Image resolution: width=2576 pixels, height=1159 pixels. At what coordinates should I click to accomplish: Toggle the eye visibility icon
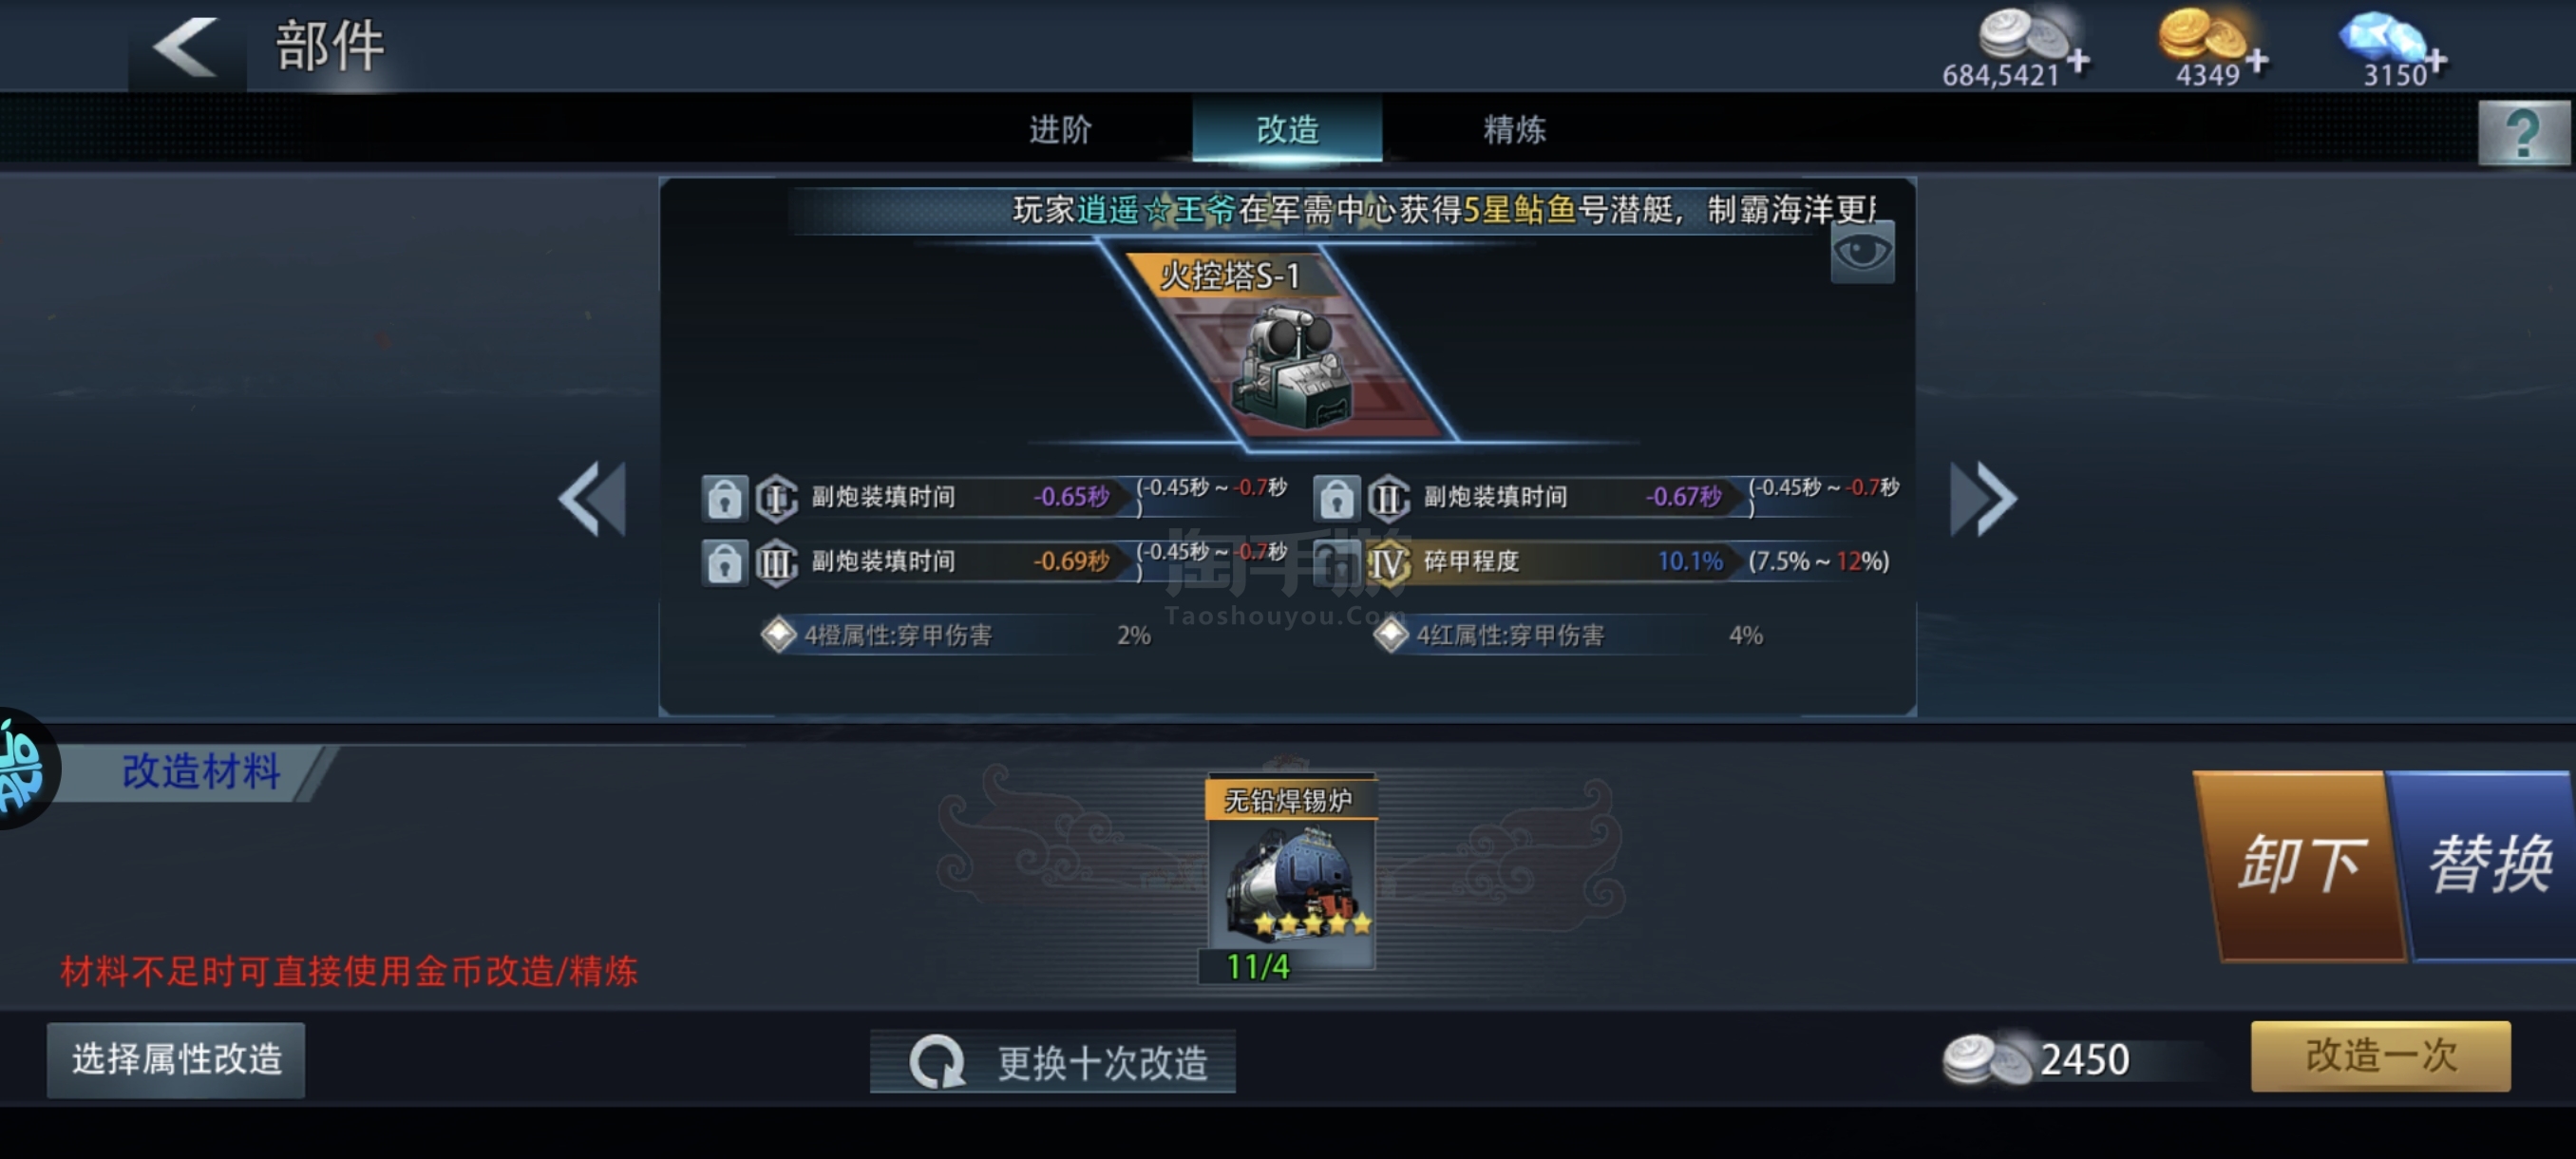tap(1861, 252)
